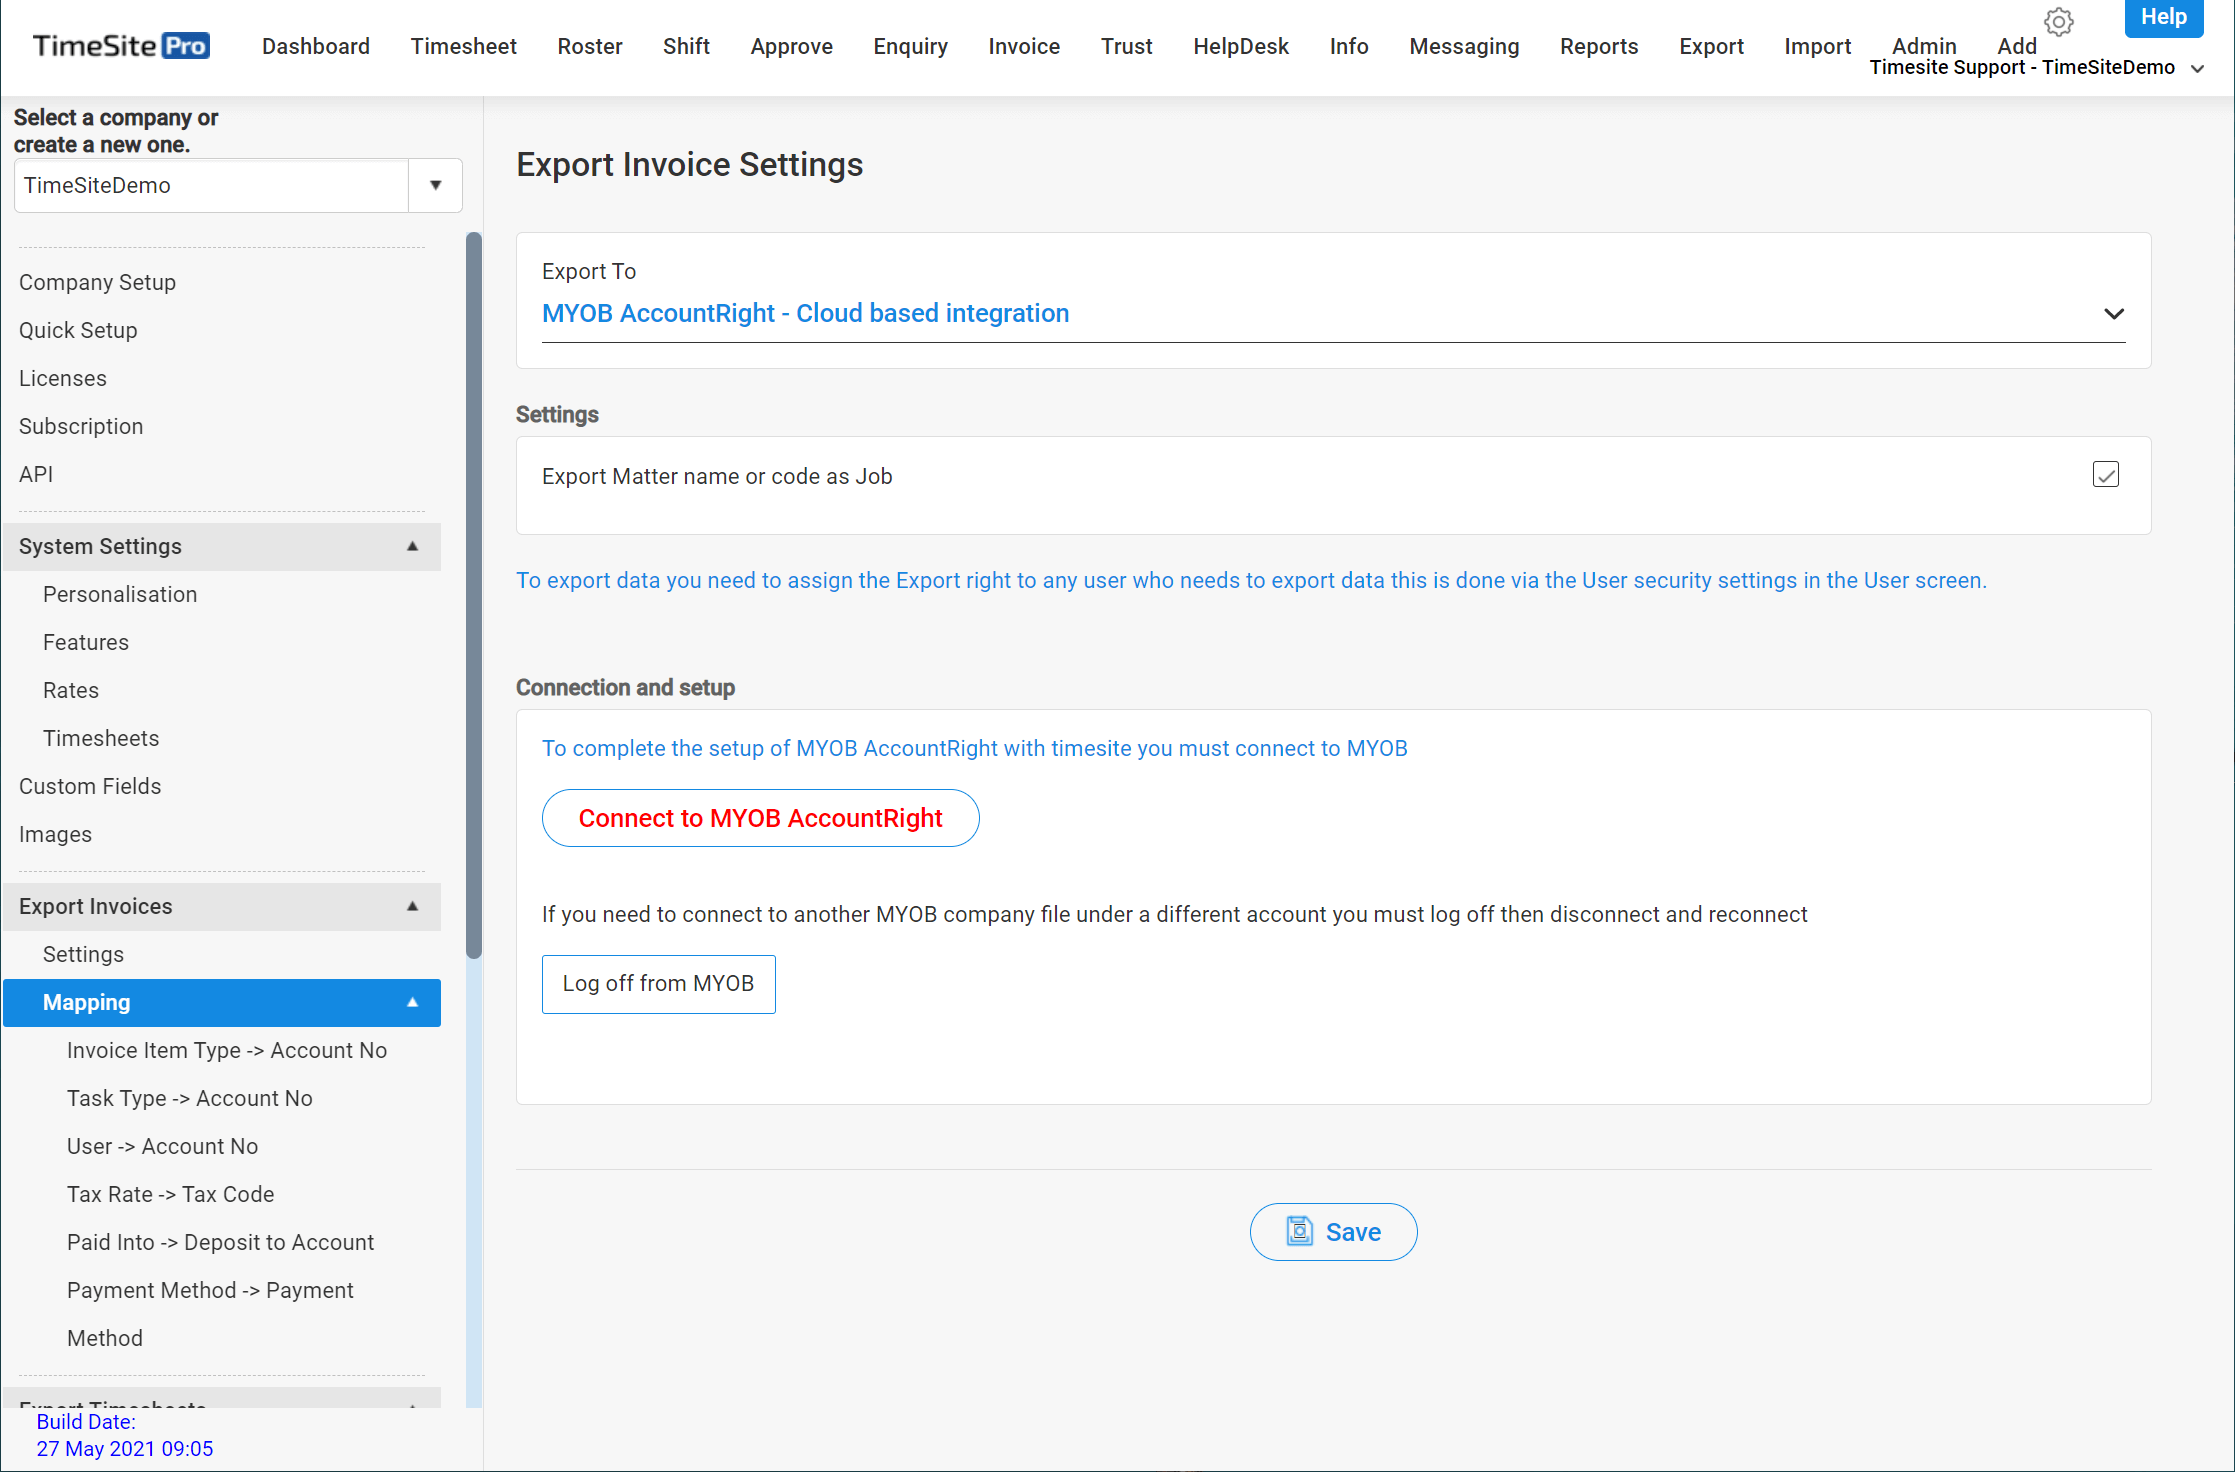
Task: Click the save disk icon
Action: (1299, 1231)
